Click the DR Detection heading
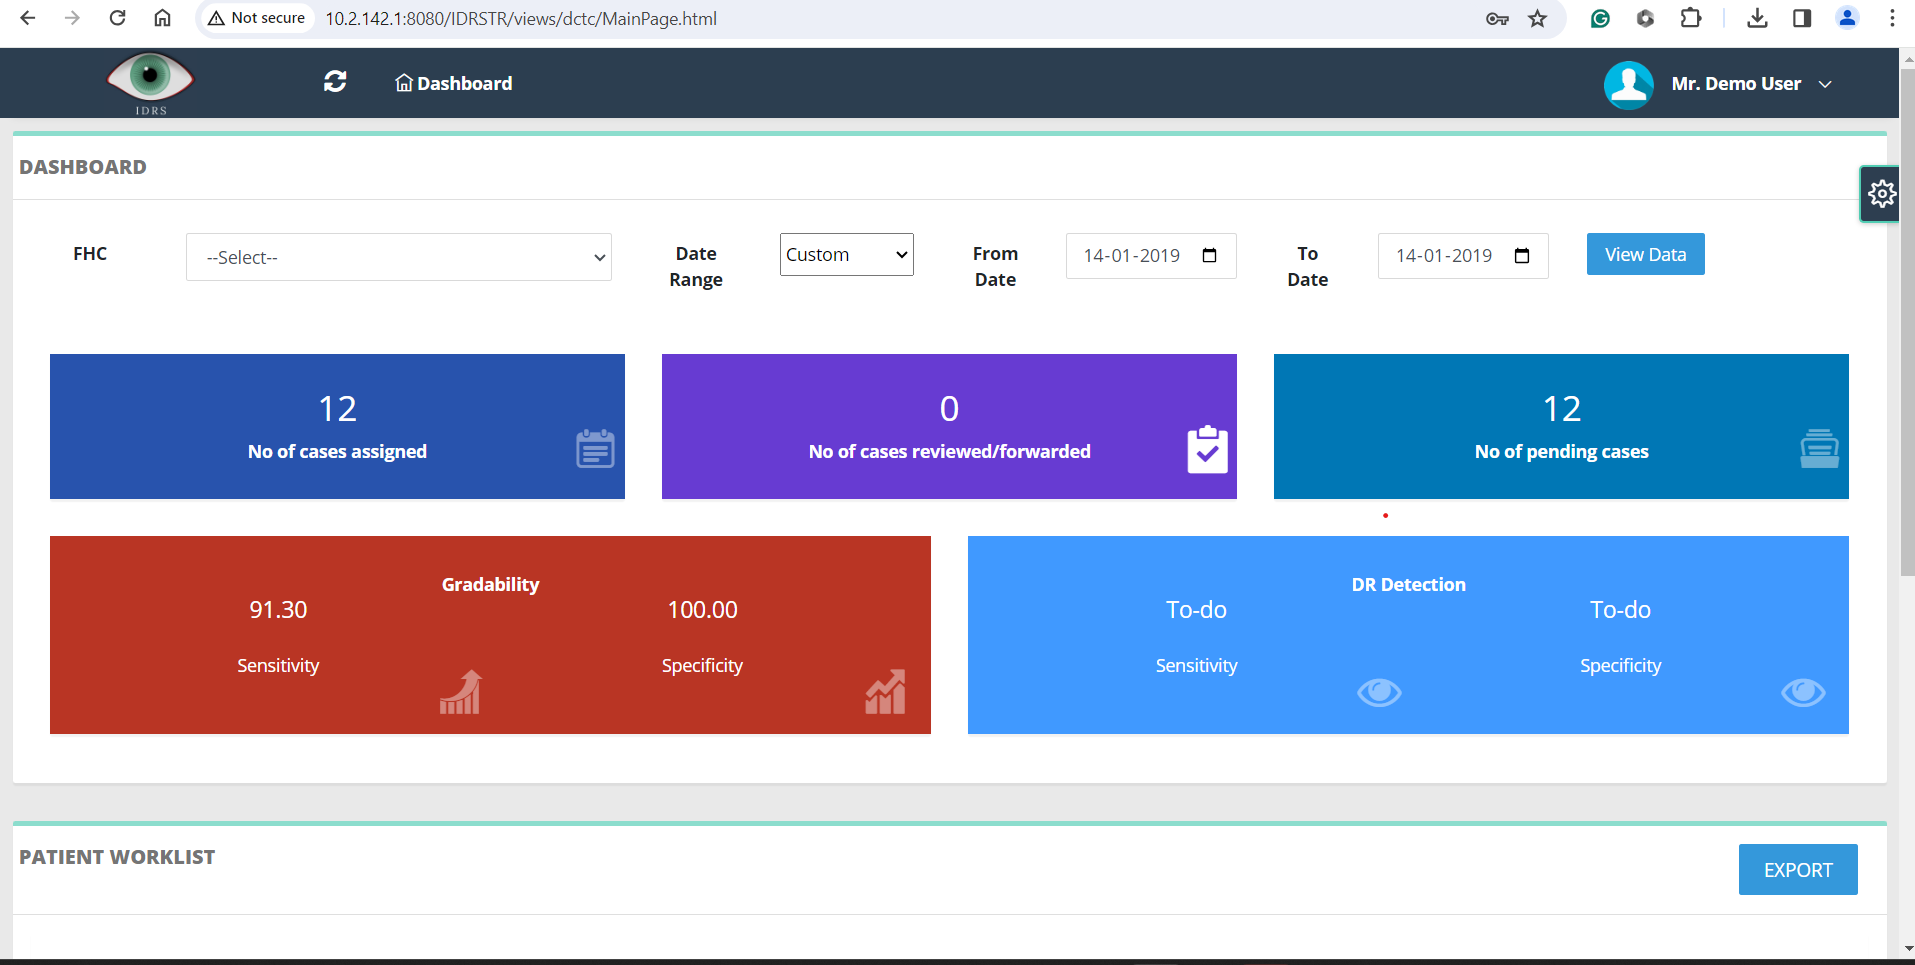Image resolution: width=1915 pixels, height=965 pixels. [1408, 585]
